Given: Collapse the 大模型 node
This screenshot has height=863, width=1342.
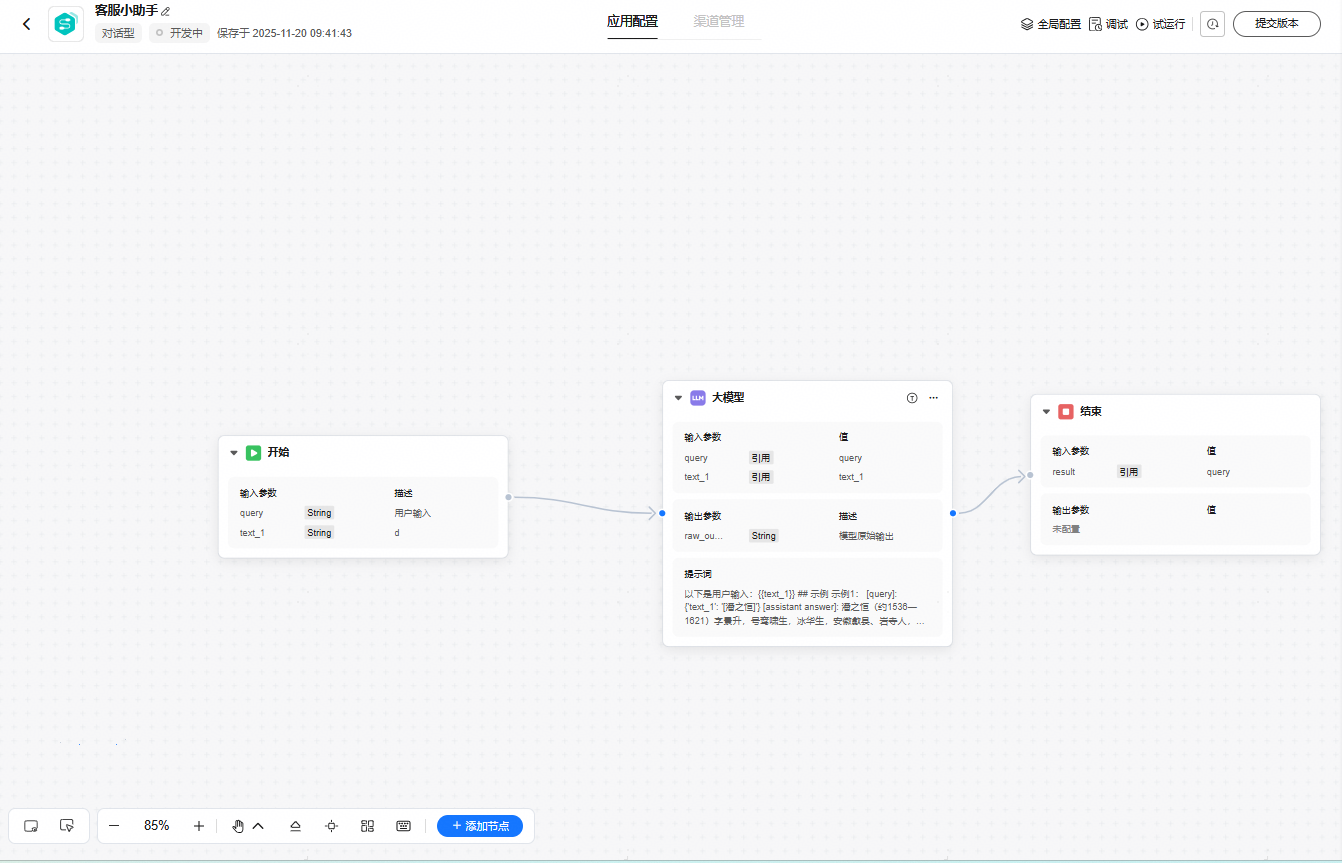Looking at the screenshot, I should [x=678, y=398].
